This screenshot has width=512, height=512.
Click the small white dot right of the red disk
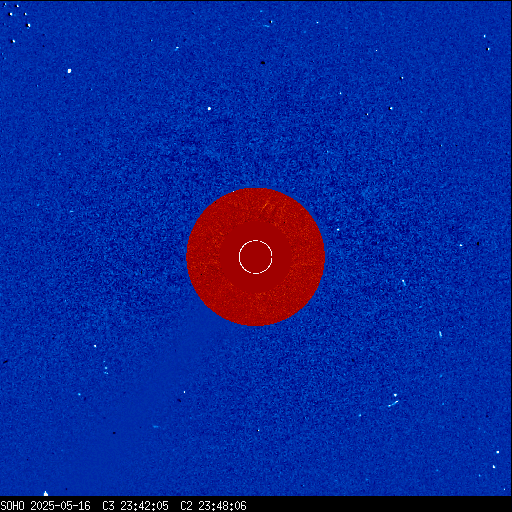pos(338,230)
